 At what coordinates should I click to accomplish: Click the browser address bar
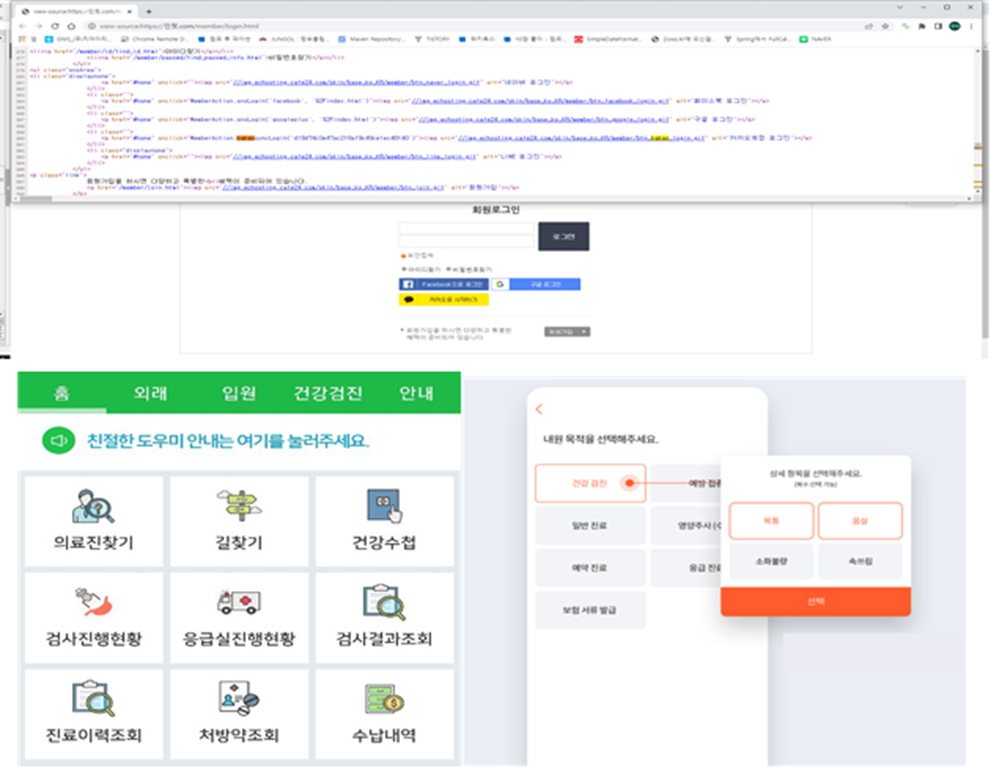tap(474, 26)
